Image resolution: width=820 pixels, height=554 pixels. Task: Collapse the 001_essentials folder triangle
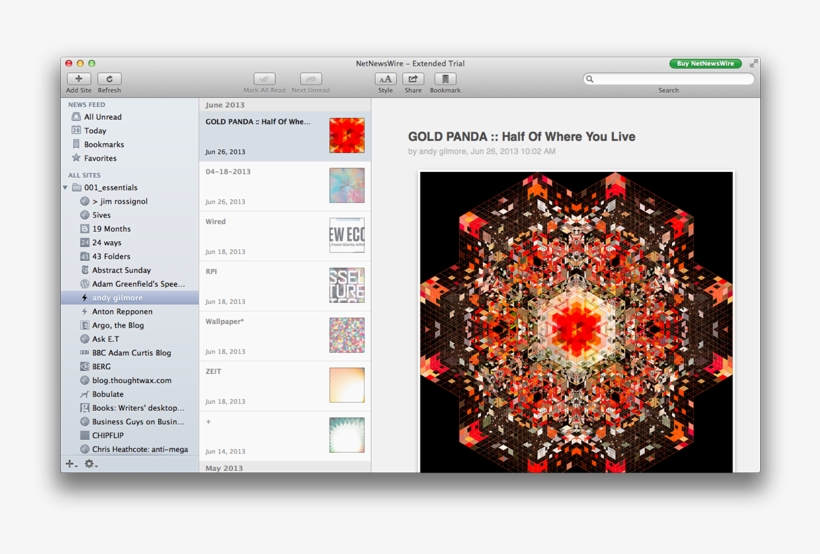point(65,187)
